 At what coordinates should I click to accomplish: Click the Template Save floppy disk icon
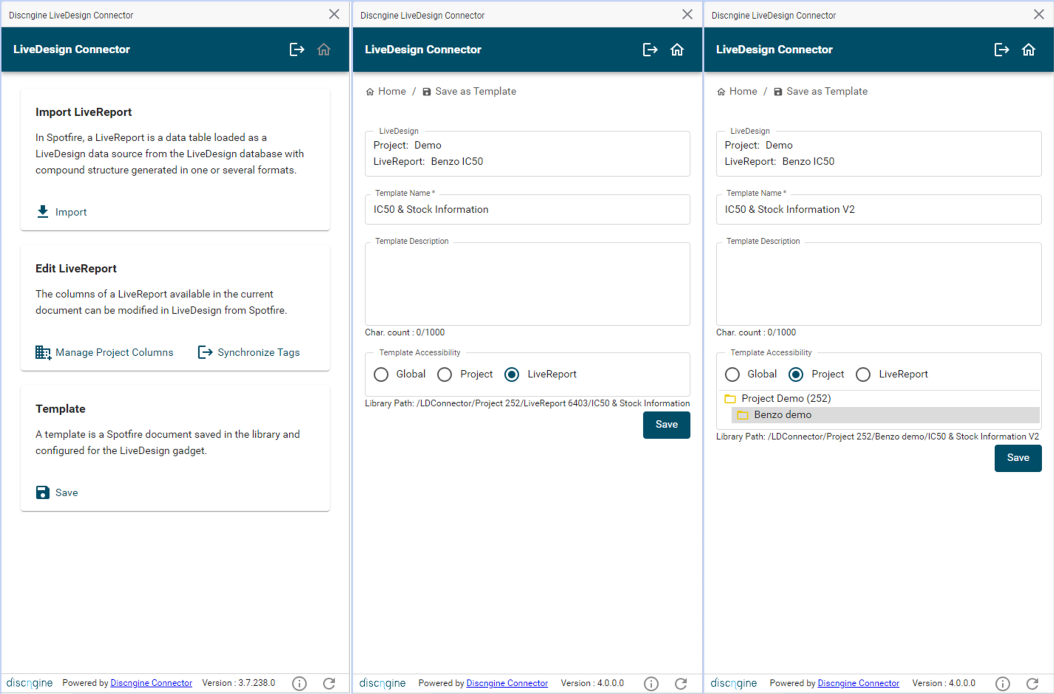(x=42, y=492)
